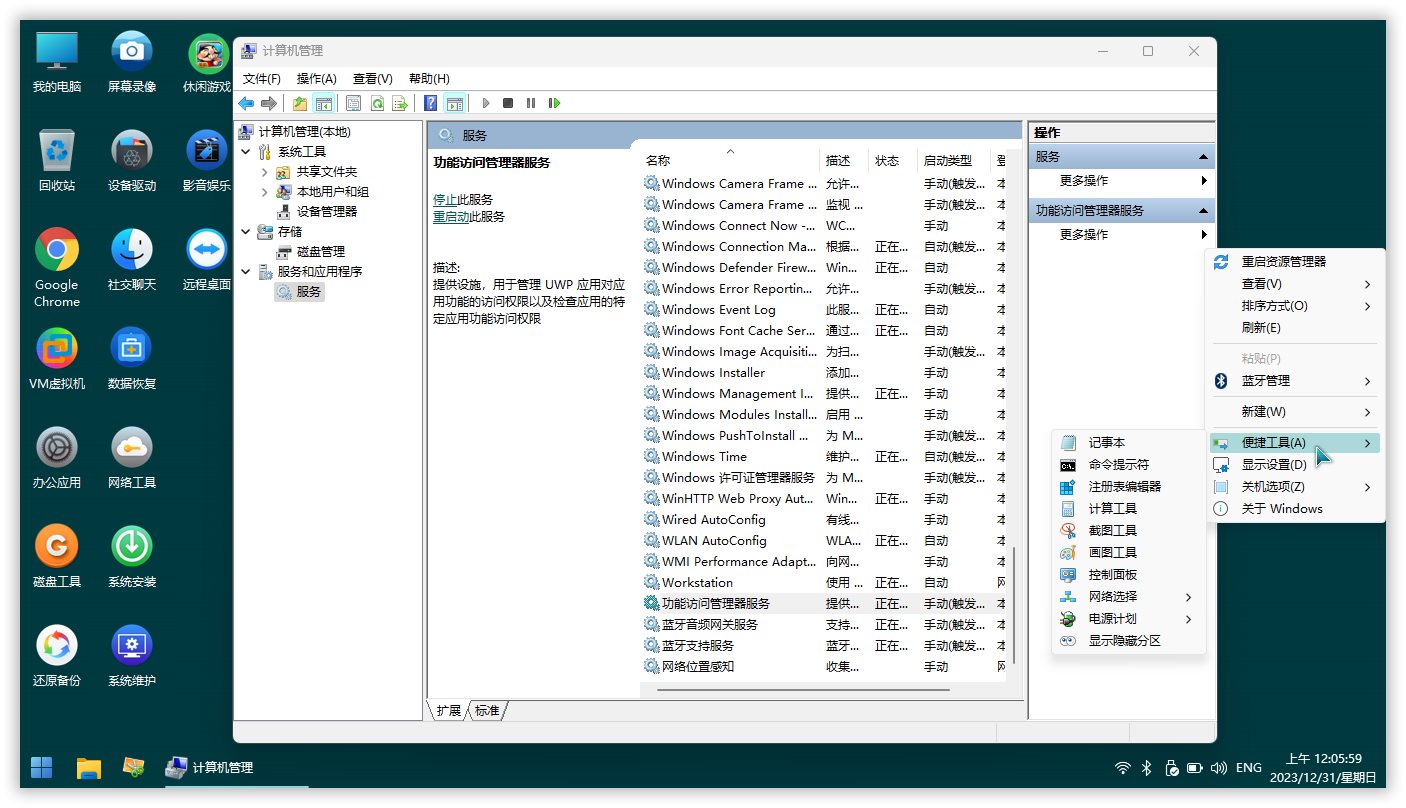Click 更多操作 under 服务 in the 操作 pane
Image resolution: width=1406 pixels, height=808 pixels.
point(1121,181)
